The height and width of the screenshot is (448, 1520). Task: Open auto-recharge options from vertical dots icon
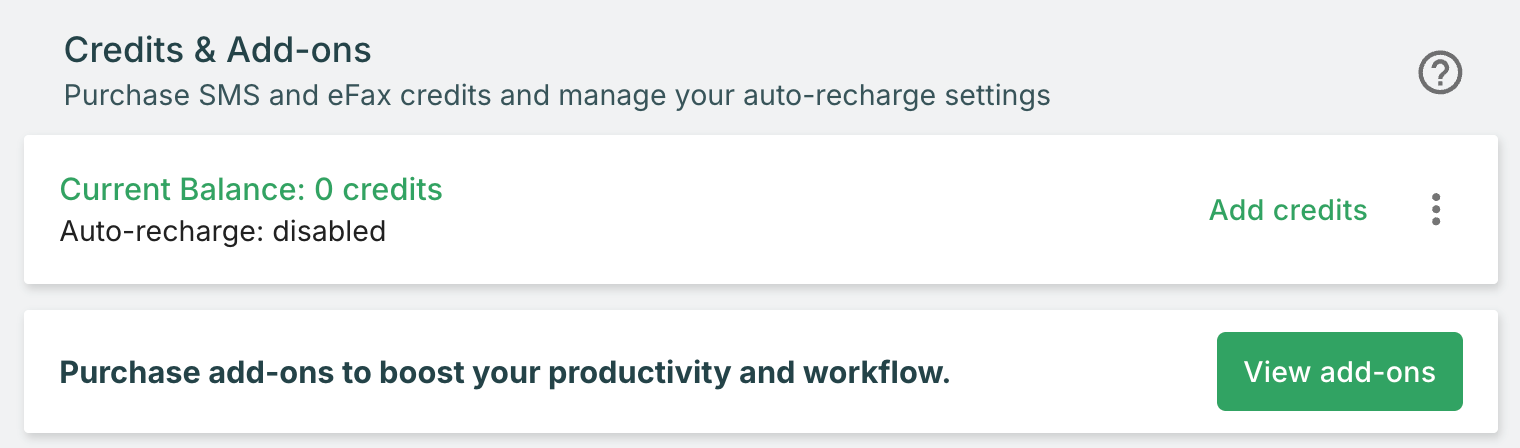pyautogui.click(x=1436, y=209)
